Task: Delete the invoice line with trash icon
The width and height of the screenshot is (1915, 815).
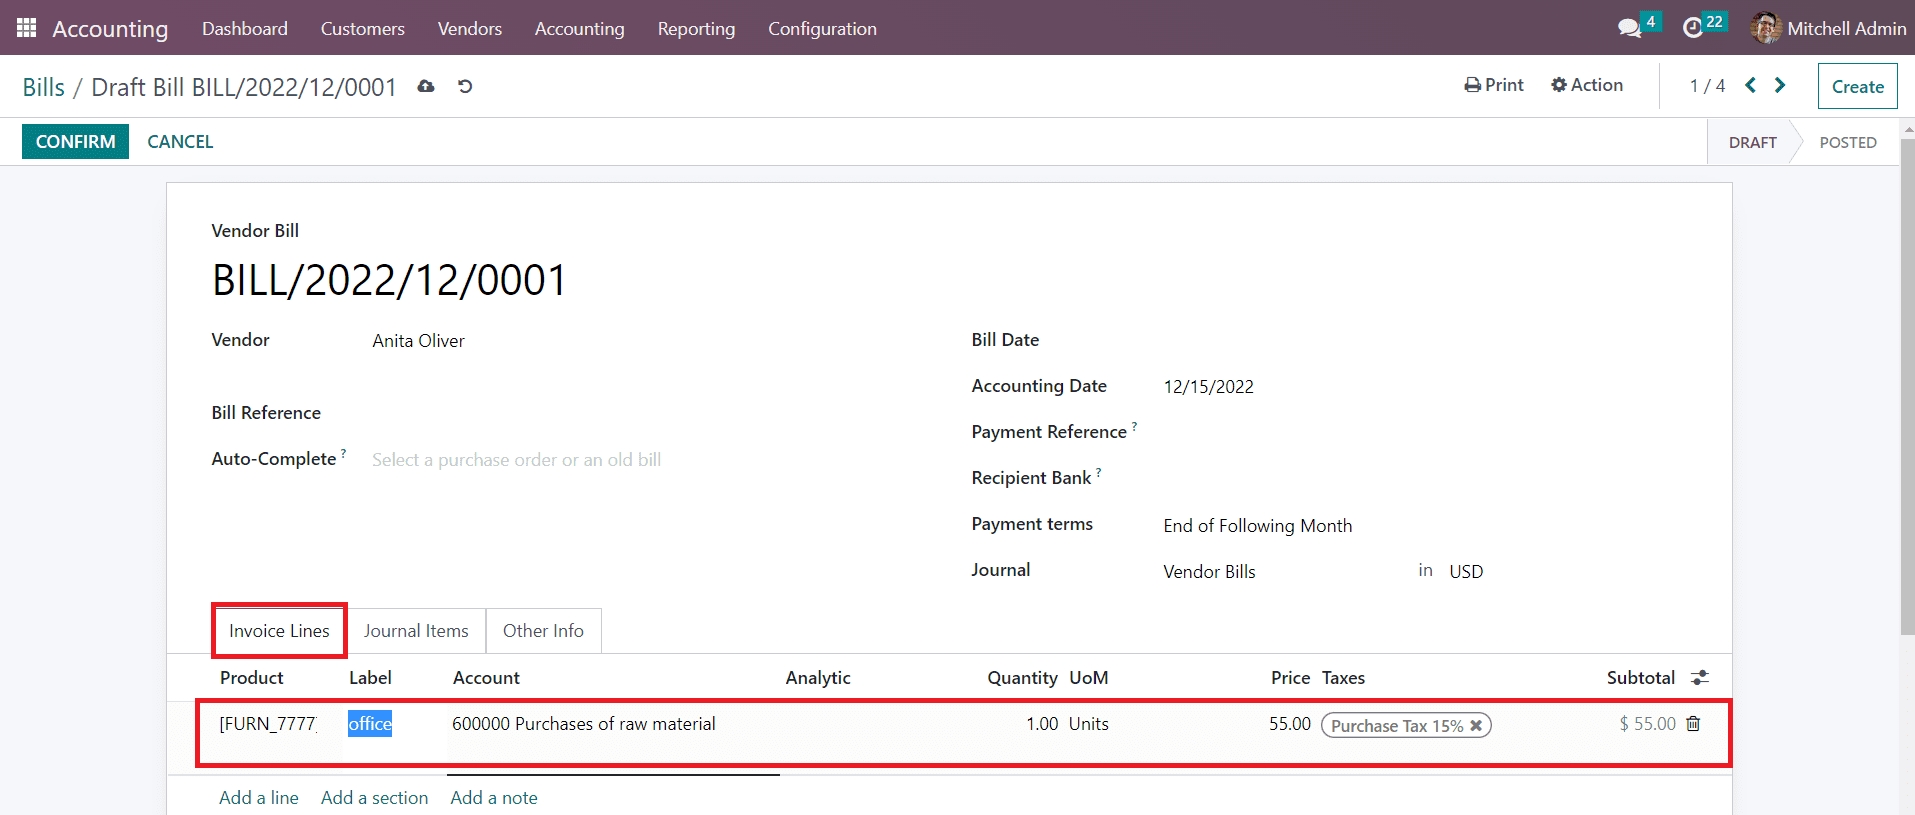Action: point(1693,724)
